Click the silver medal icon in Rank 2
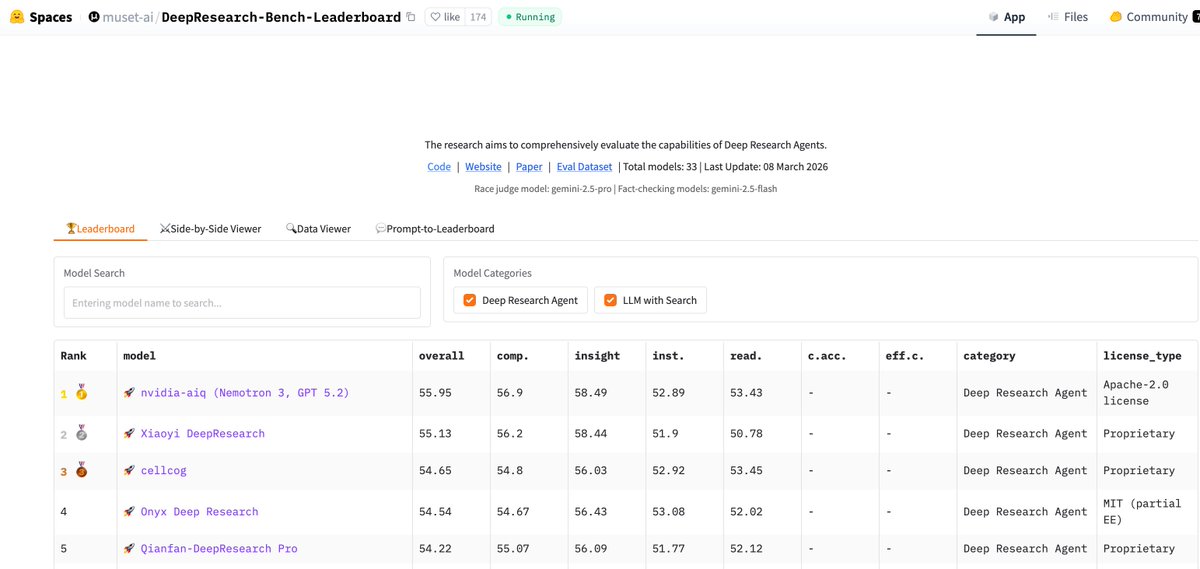Viewport: 1200px width, 569px height. tap(80, 434)
